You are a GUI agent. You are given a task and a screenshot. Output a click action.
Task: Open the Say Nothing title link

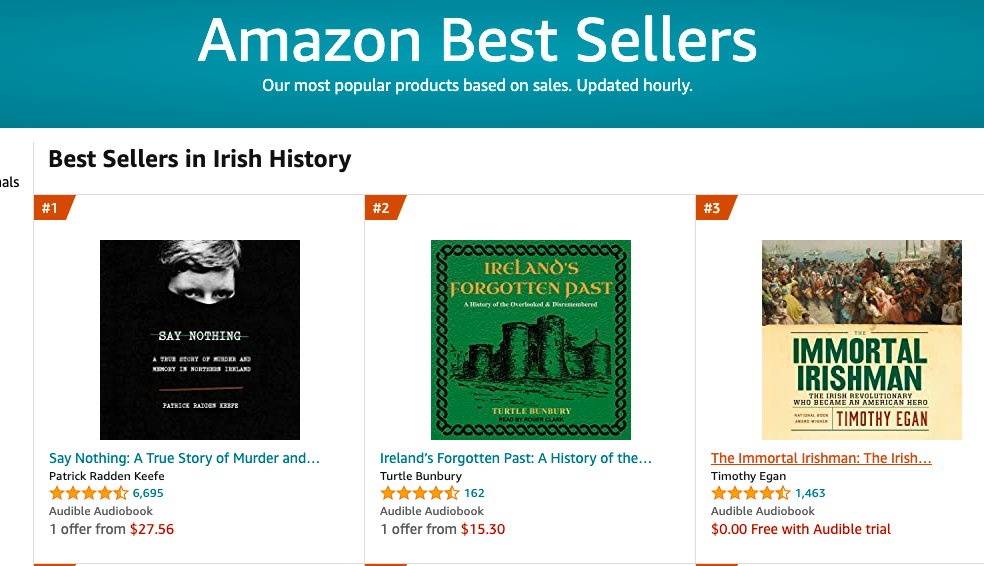(185, 458)
